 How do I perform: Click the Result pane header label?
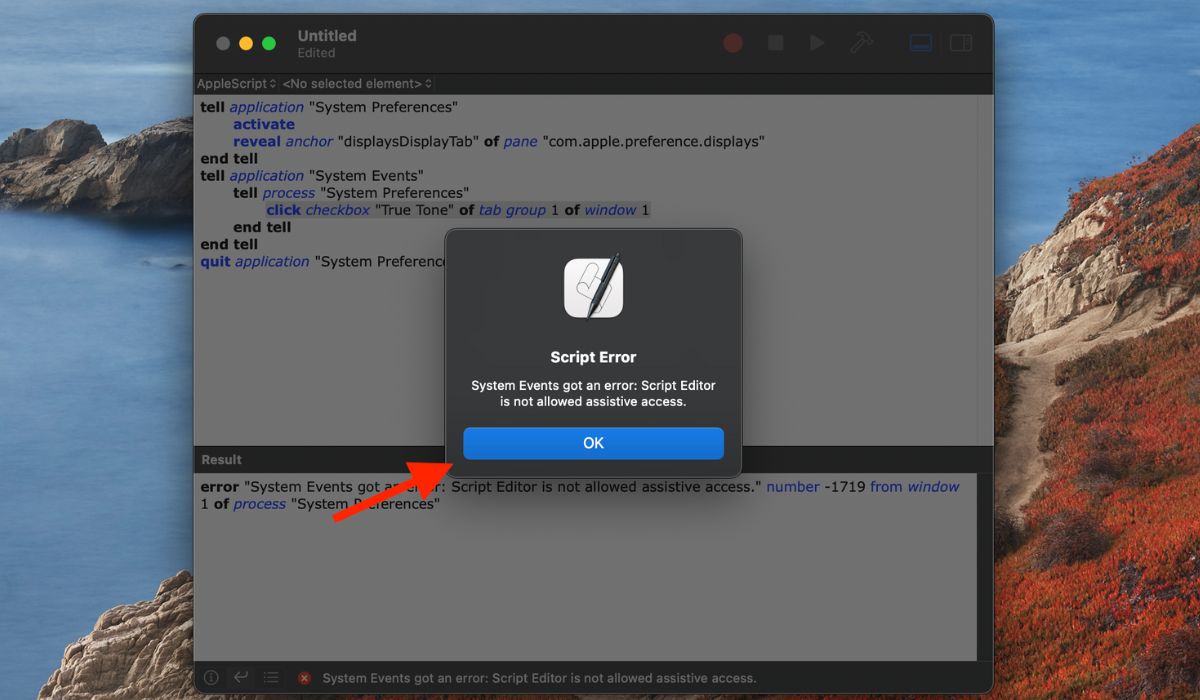tap(222, 460)
